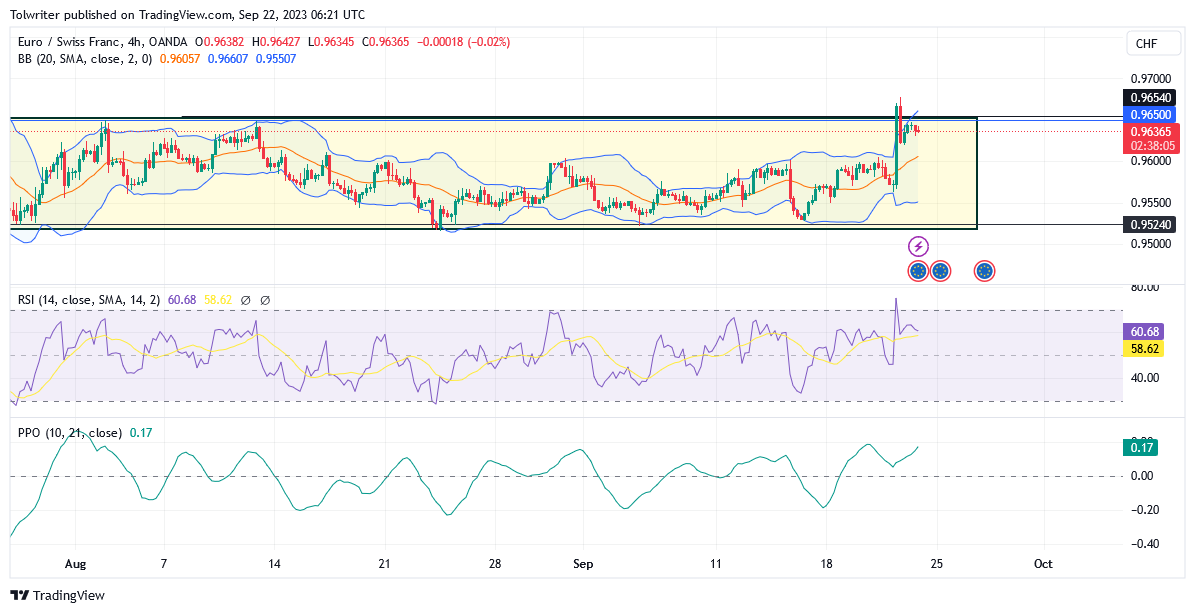Select the RSI (14, close, SMA, 14, 2) legend
The width and height of the screenshot is (1195, 613).
click(88, 300)
